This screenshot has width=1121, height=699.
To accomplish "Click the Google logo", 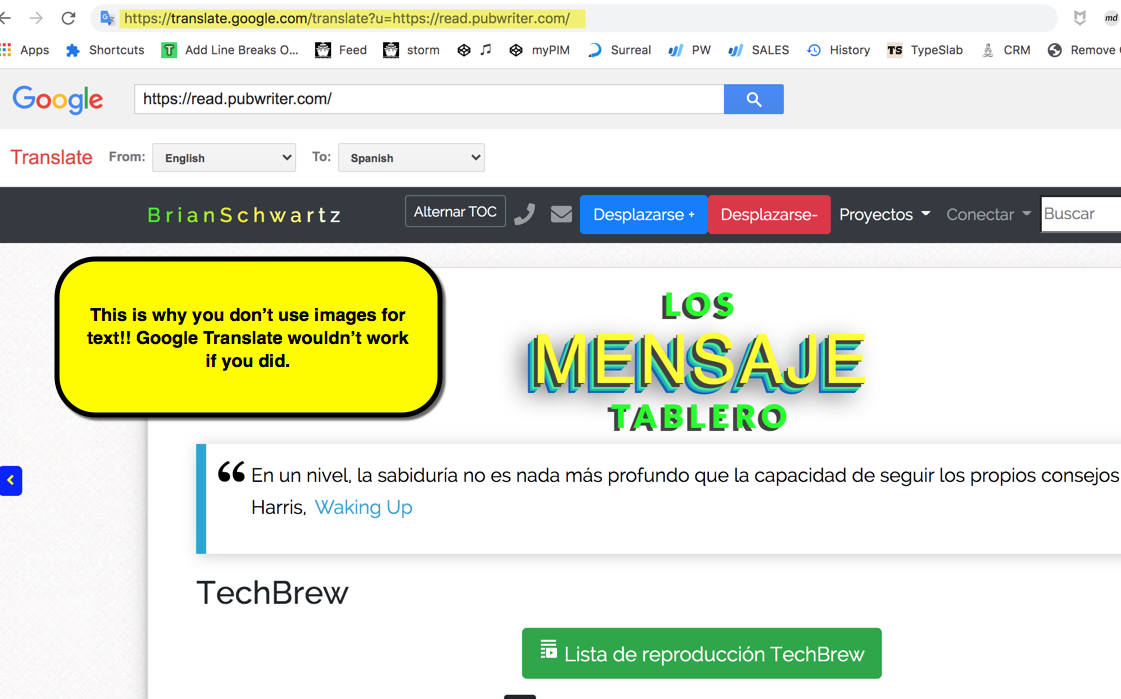I will (x=58, y=99).
